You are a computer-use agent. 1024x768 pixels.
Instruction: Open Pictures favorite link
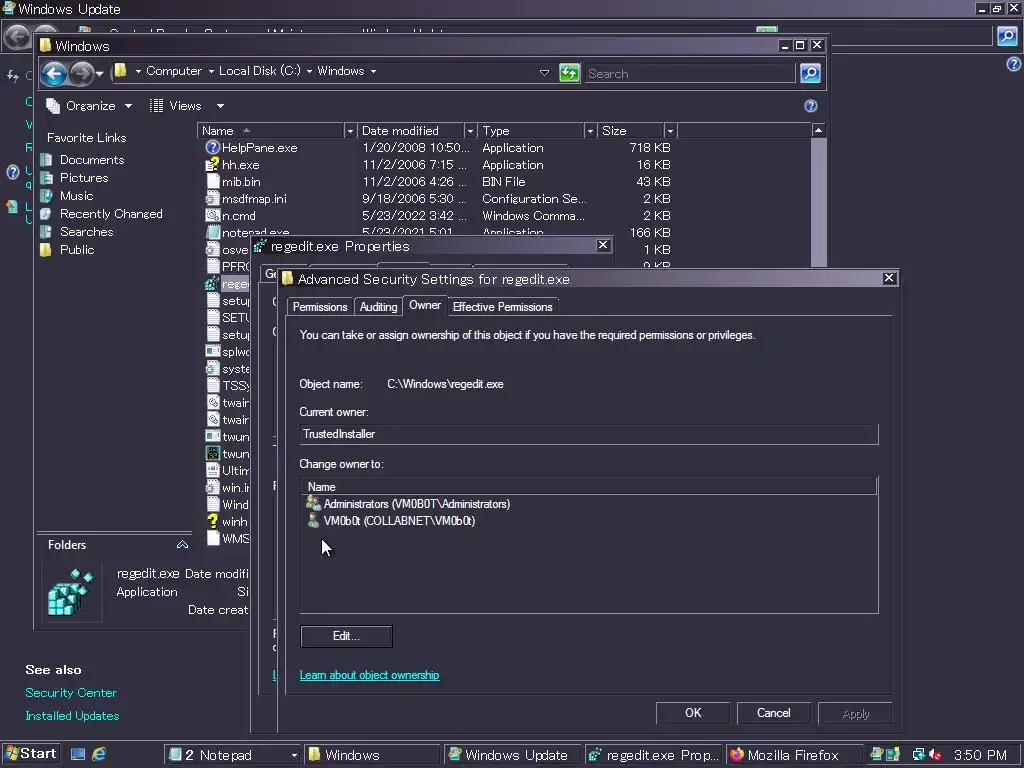[84, 178]
